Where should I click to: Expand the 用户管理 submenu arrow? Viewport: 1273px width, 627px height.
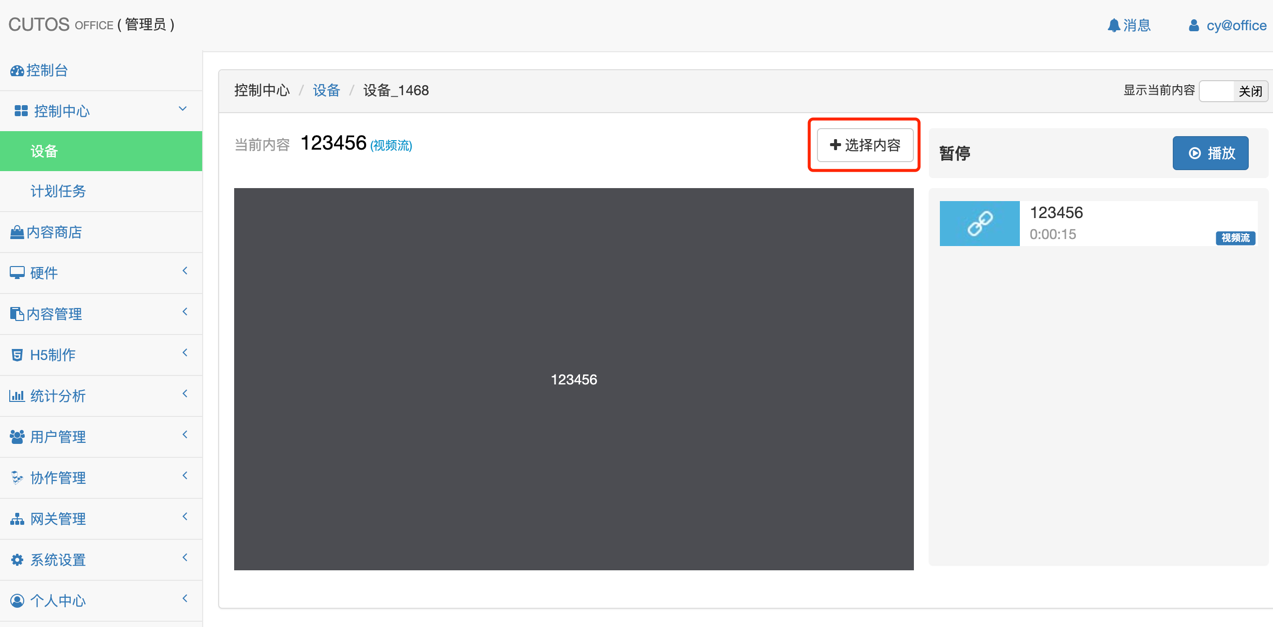pyautogui.click(x=185, y=435)
